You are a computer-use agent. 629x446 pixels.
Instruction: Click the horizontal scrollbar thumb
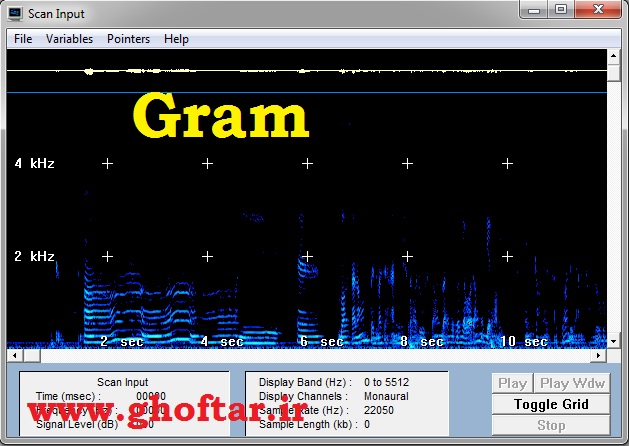coord(31,355)
